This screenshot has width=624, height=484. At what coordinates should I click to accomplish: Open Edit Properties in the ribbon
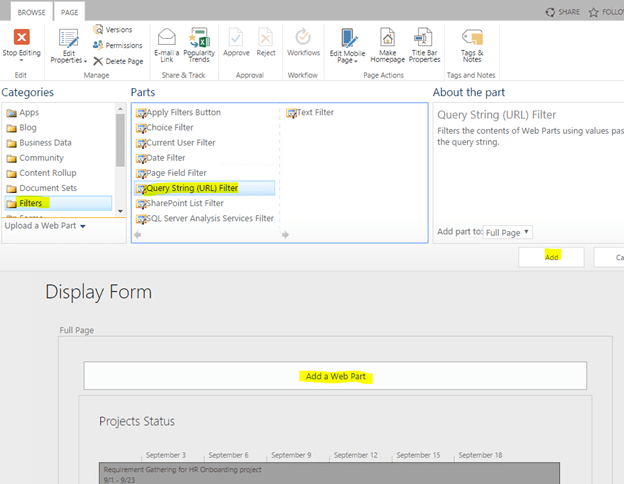(68, 46)
